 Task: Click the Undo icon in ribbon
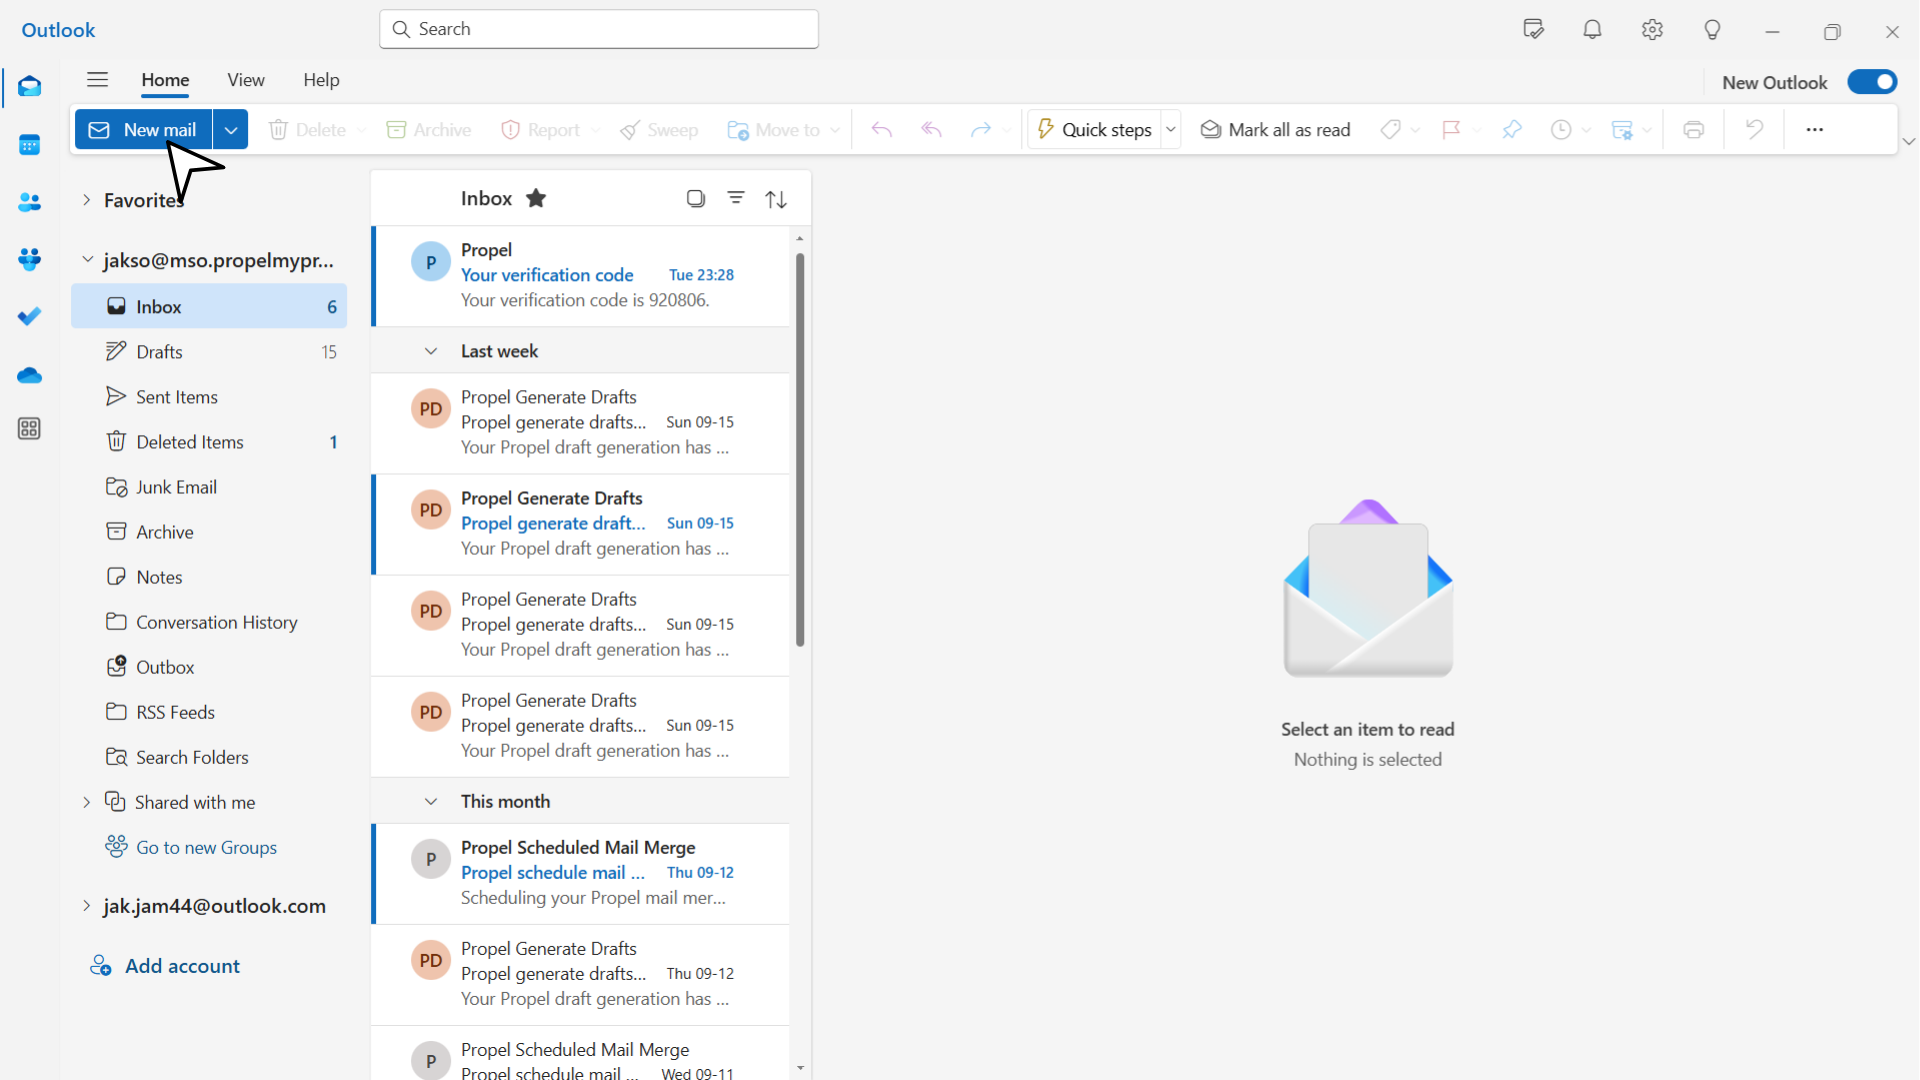1754,130
